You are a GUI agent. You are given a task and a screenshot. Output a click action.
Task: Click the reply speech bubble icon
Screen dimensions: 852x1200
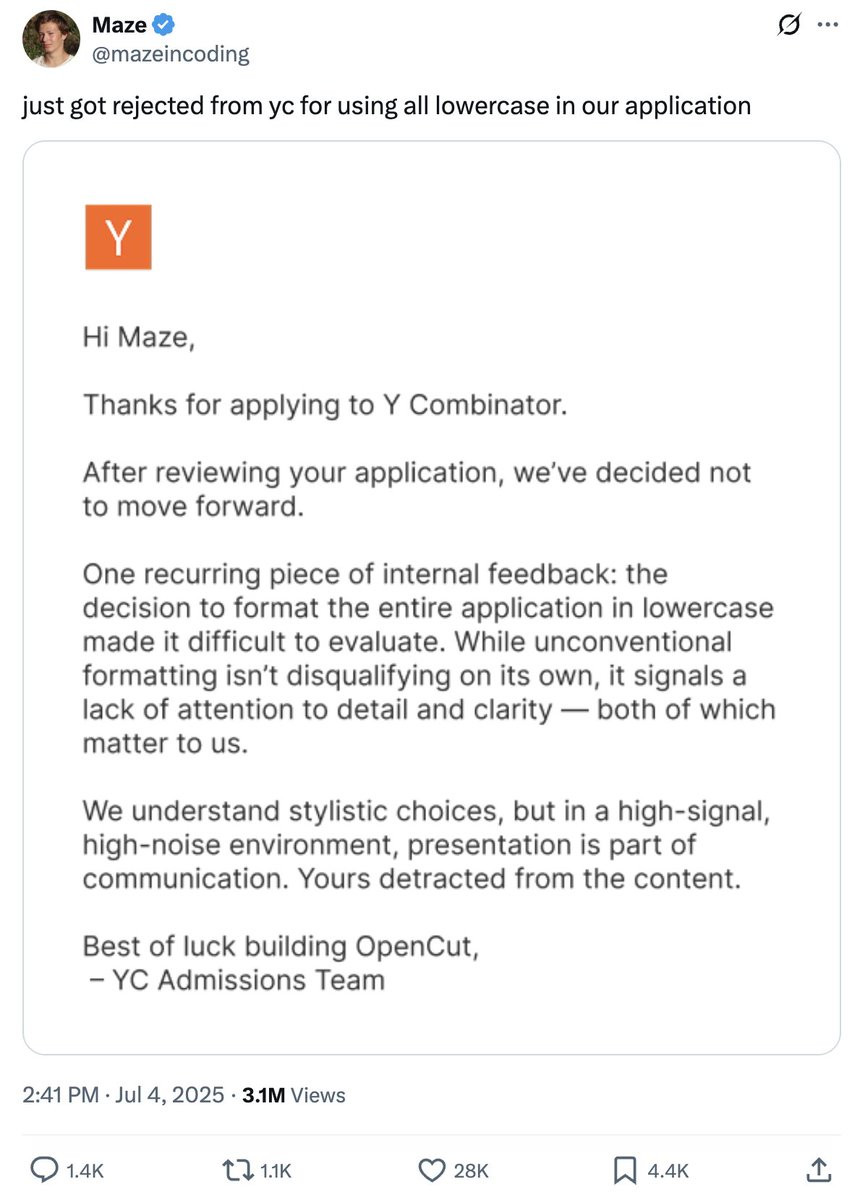coord(45,1169)
